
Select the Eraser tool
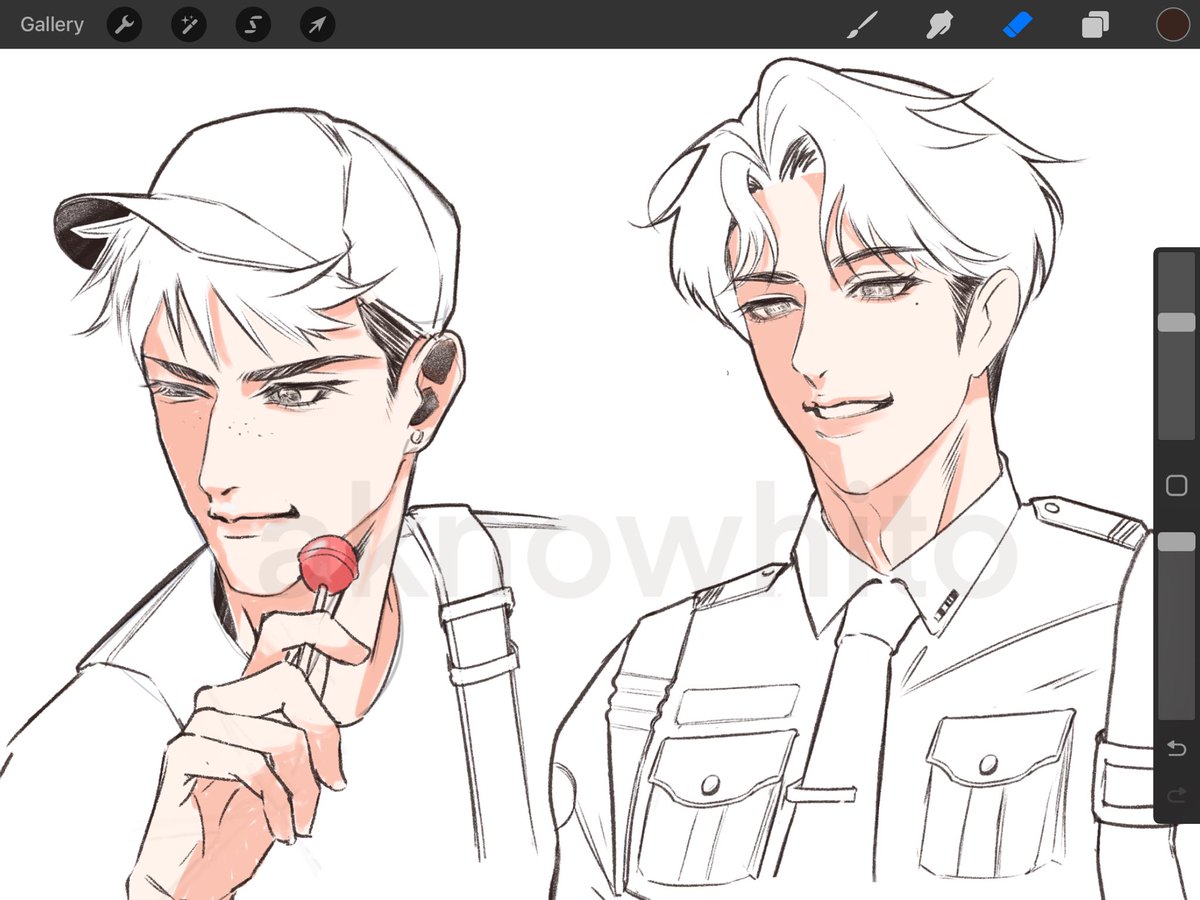click(x=1017, y=24)
